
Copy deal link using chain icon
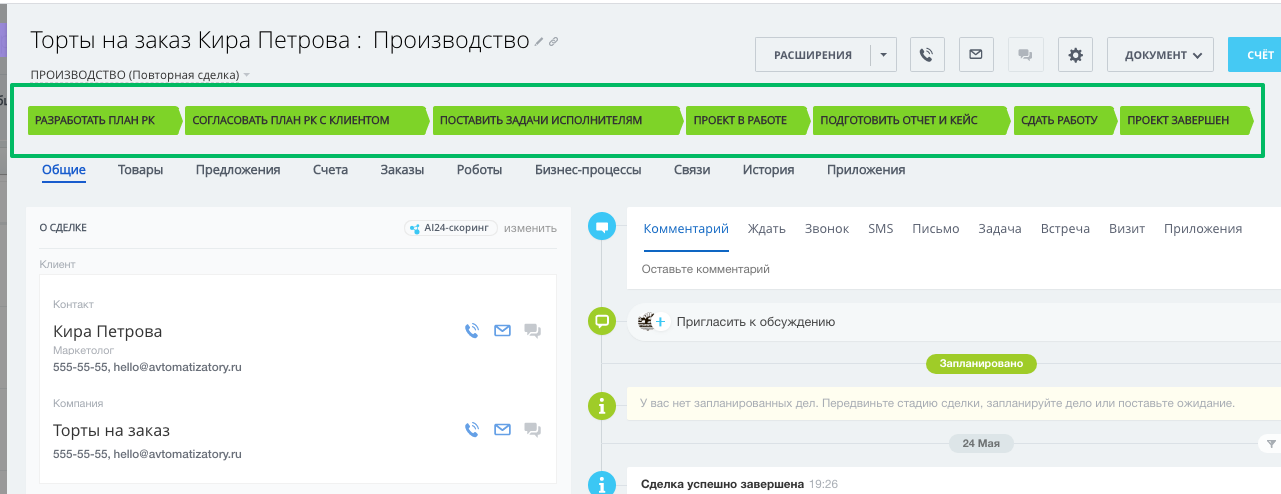coord(554,42)
